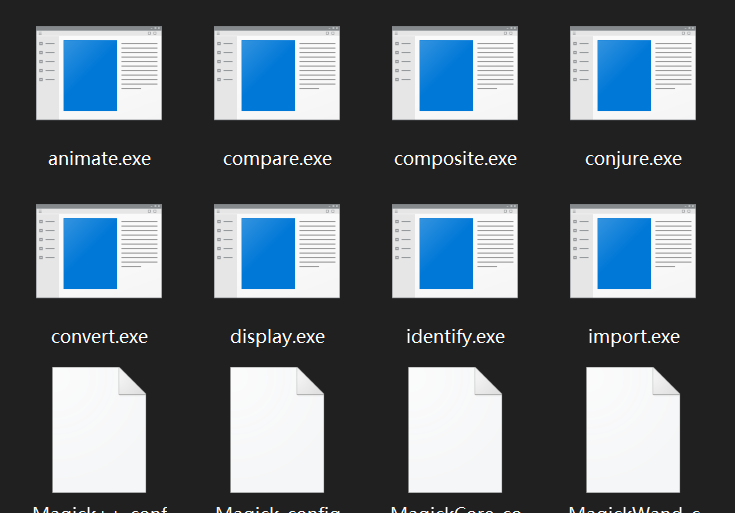735x513 pixels.
Task: Select the "display.exe" file name text
Action: pos(277,337)
